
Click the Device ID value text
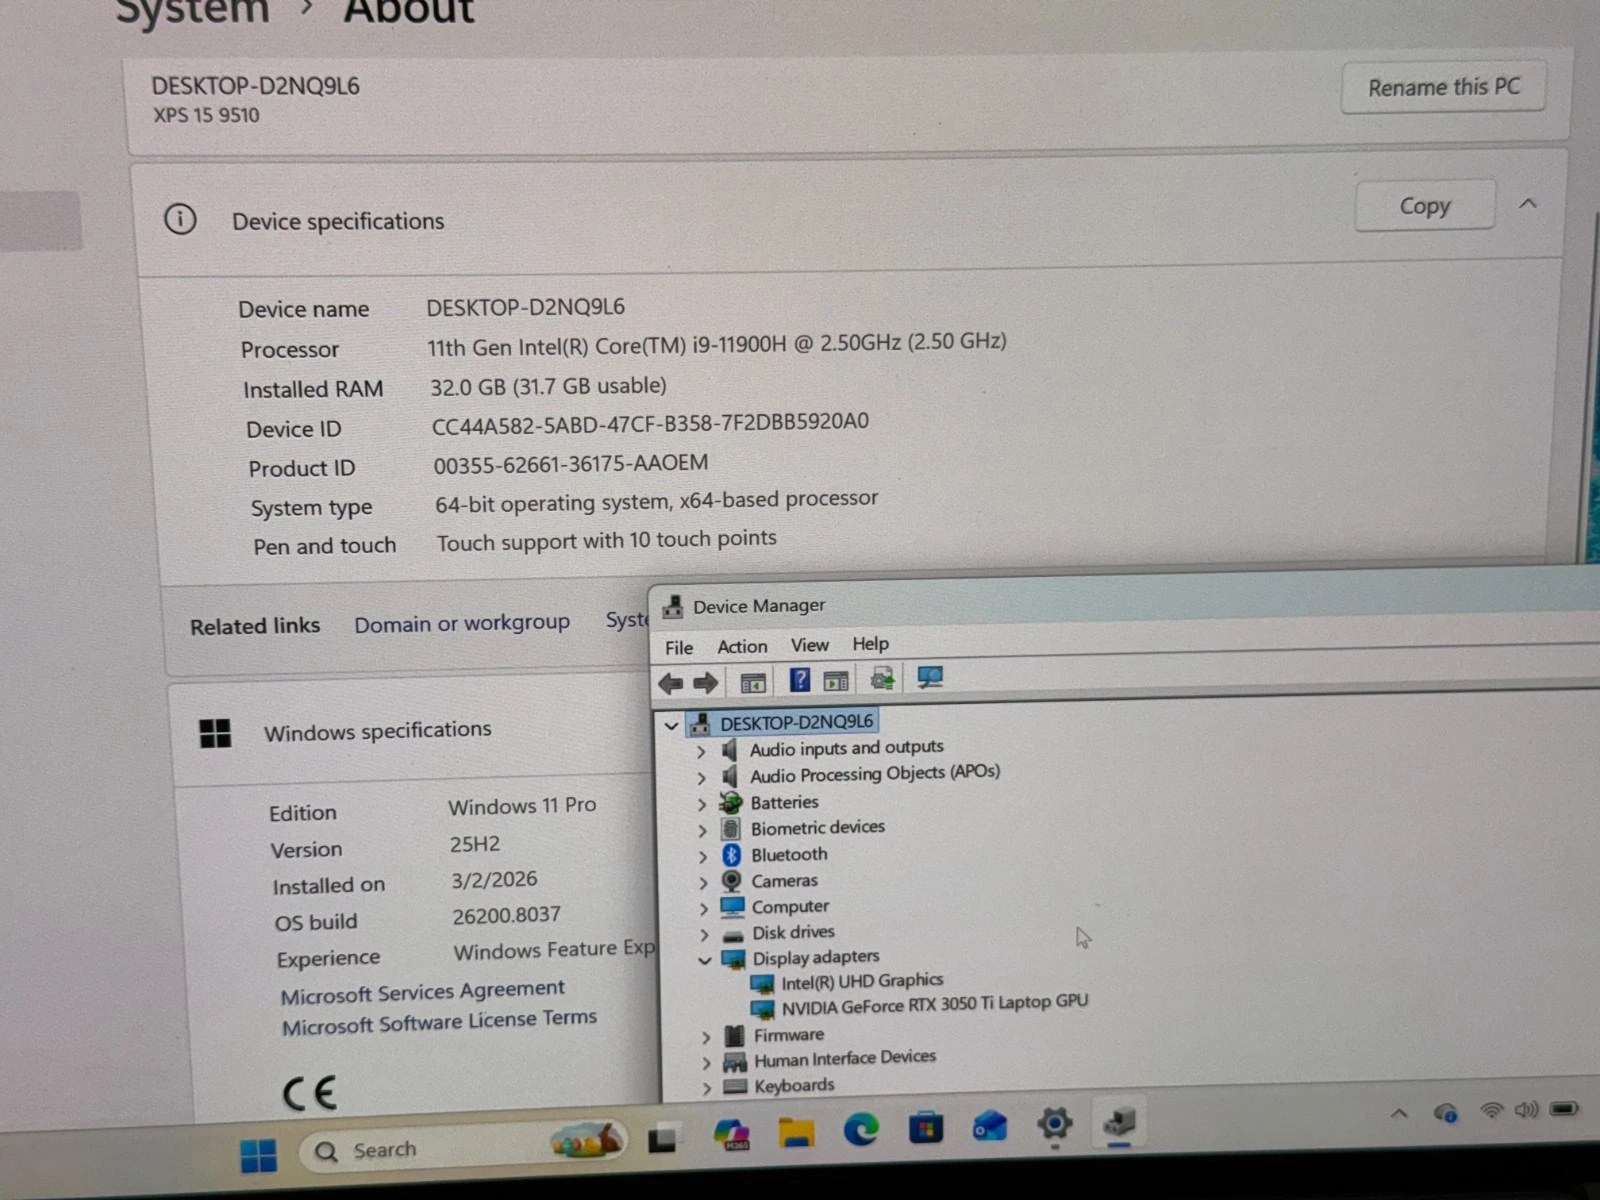(x=650, y=423)
